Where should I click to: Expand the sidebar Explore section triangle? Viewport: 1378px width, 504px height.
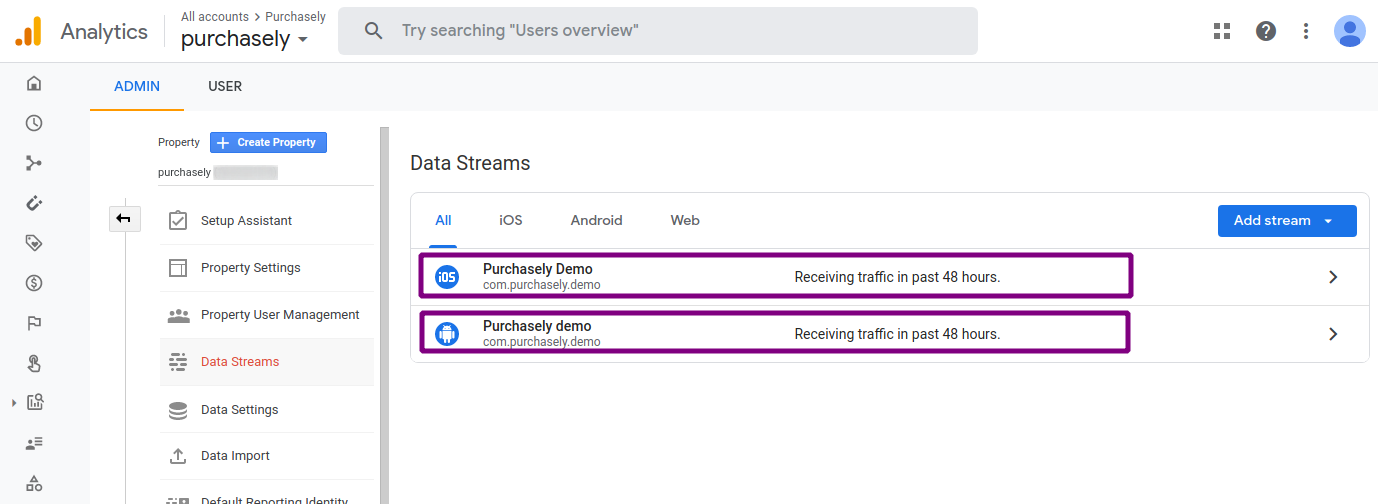click(x=14, y=403)
